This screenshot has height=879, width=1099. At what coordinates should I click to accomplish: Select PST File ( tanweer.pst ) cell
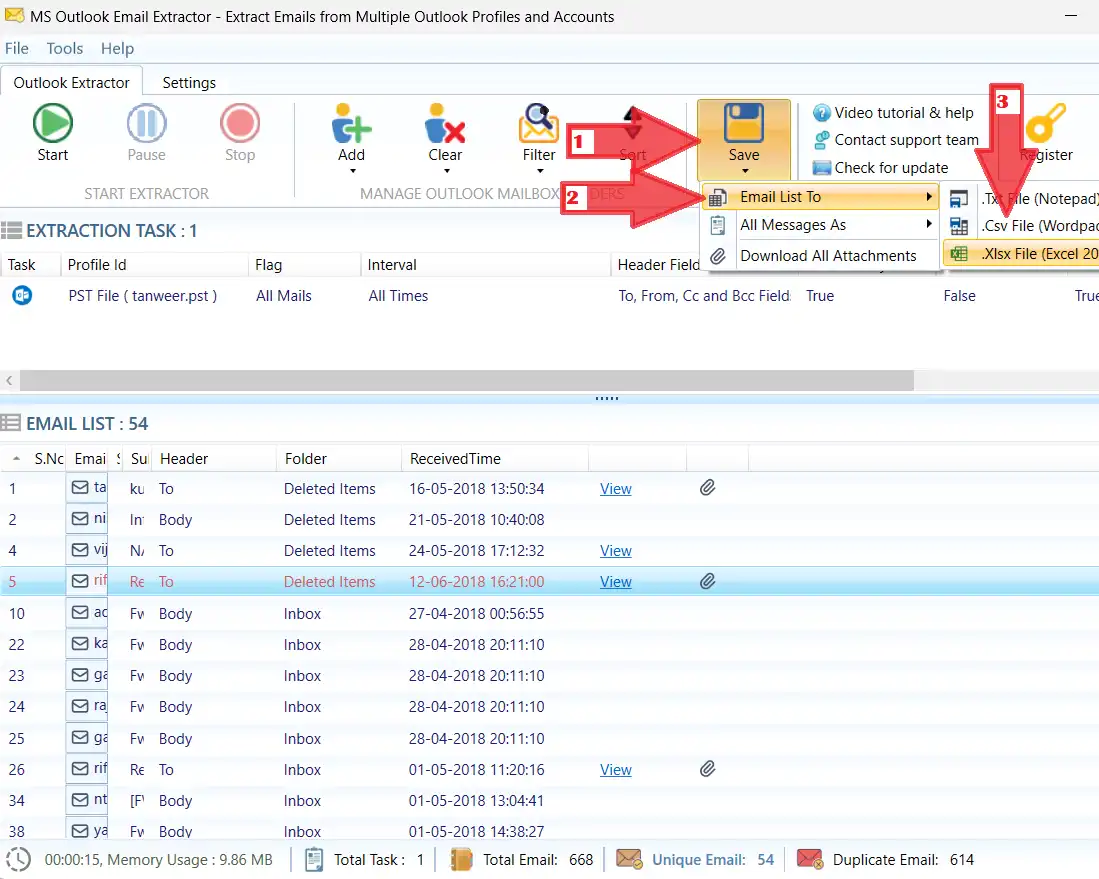143,296
